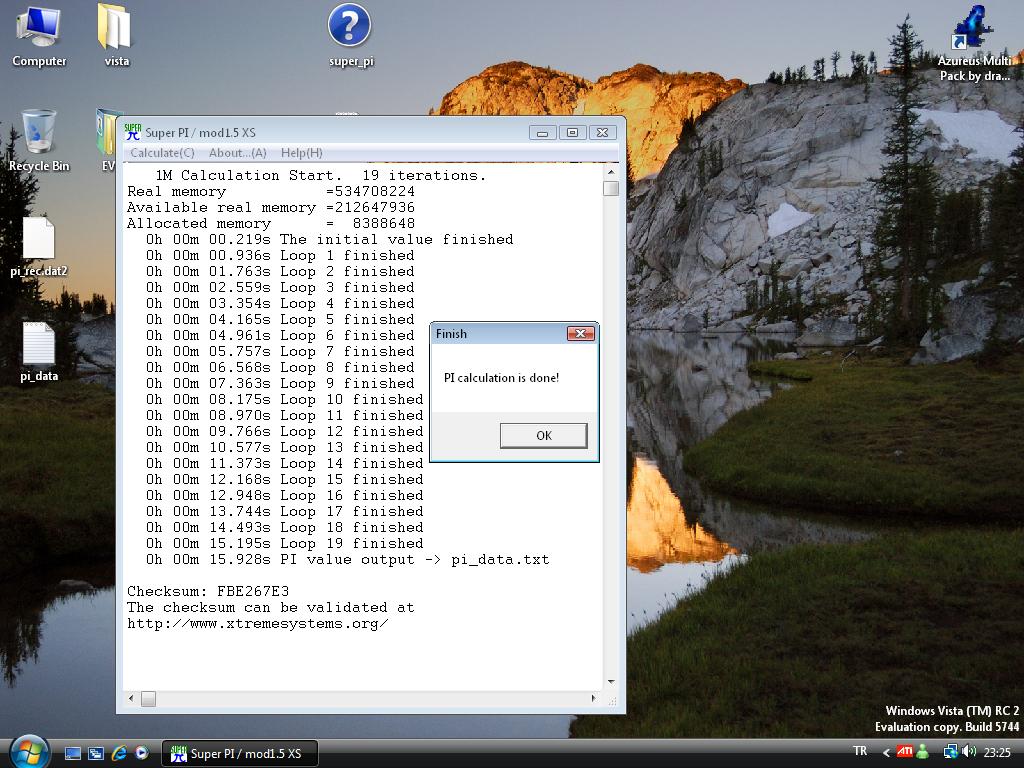Click the vertical scrollbar thumb in Super PI
Image resolution: width=1024 pixels, height=768 pixels.
pos(611,188)
